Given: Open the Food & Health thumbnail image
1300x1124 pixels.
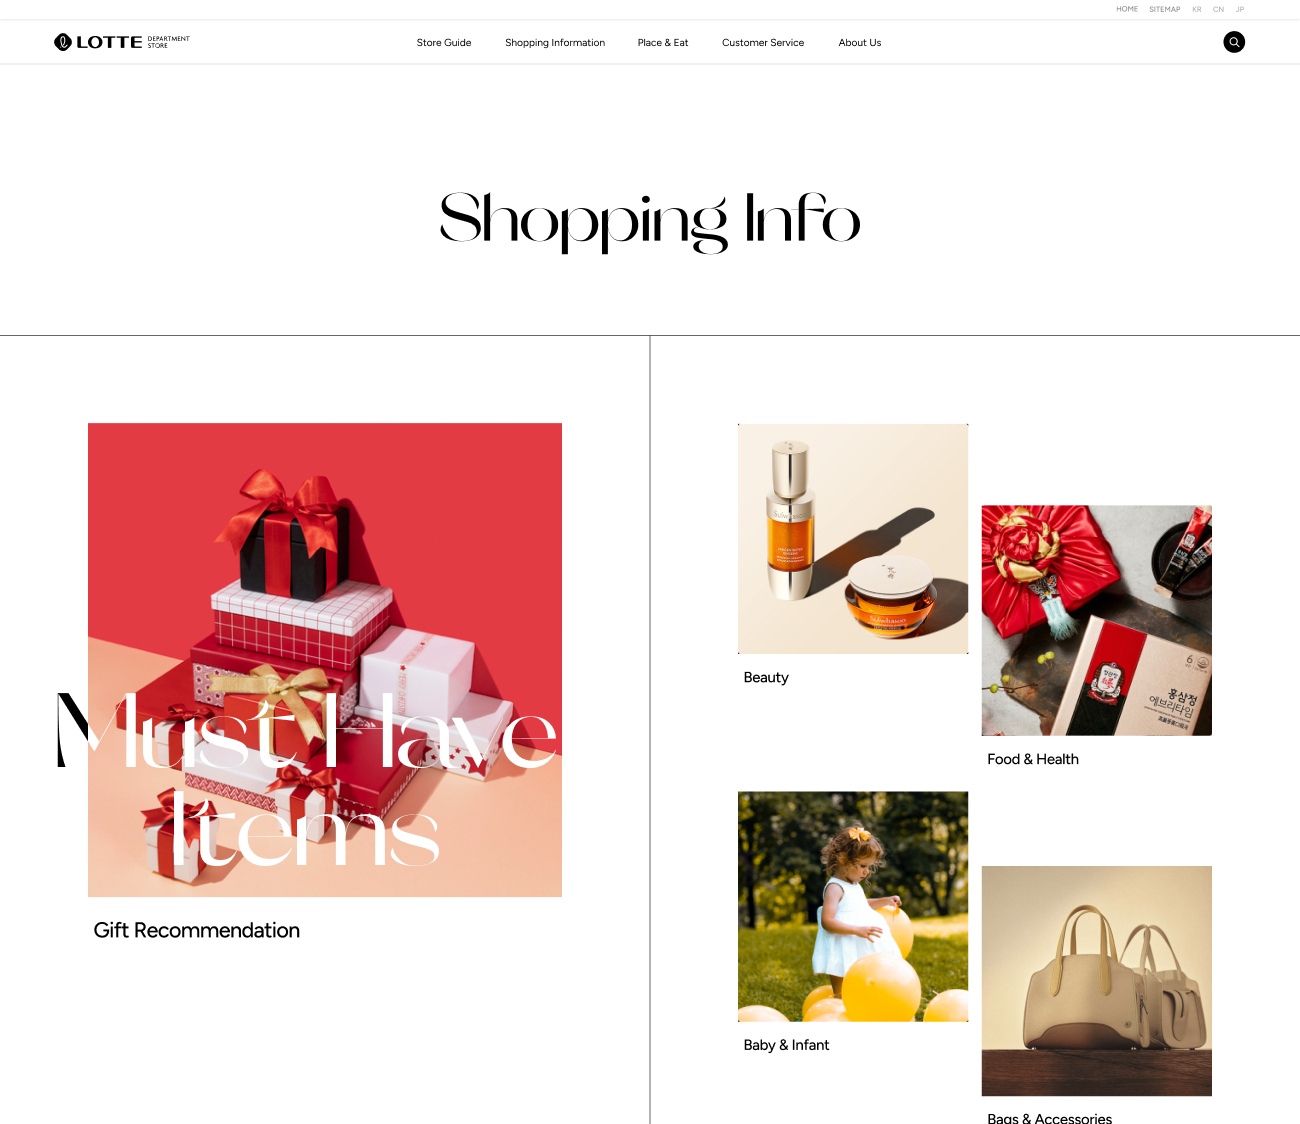Looking at the screenshot, I should (1097, 621).
